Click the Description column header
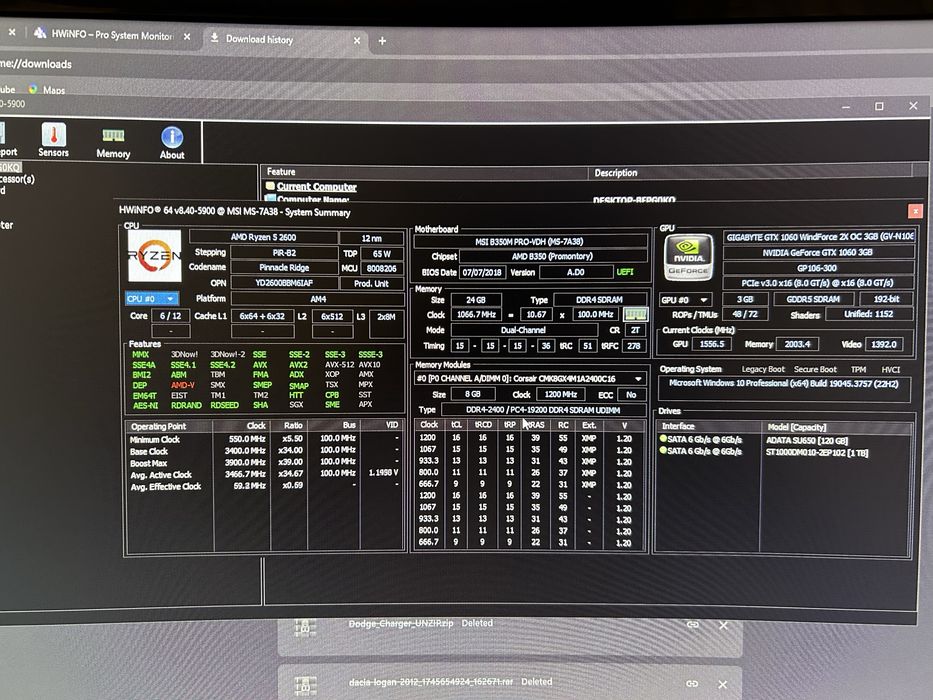This screenshot has height=700, width=933. pos(750,173)
